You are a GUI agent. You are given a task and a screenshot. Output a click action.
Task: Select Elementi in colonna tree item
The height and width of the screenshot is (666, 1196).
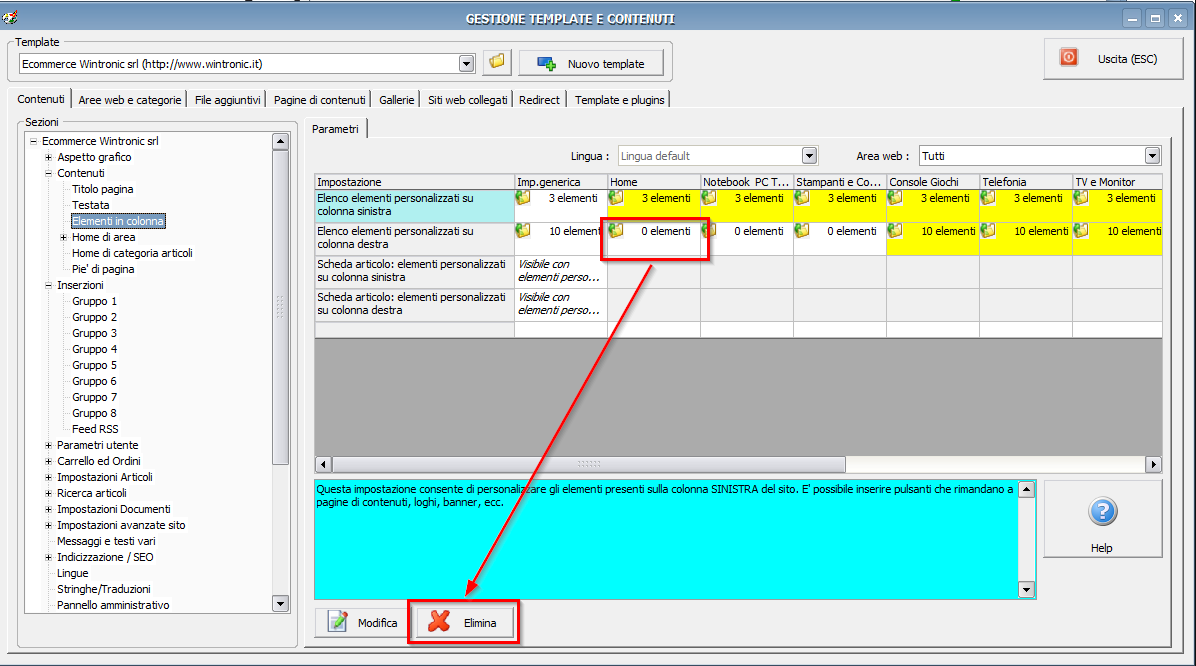[x=118, y=221]
